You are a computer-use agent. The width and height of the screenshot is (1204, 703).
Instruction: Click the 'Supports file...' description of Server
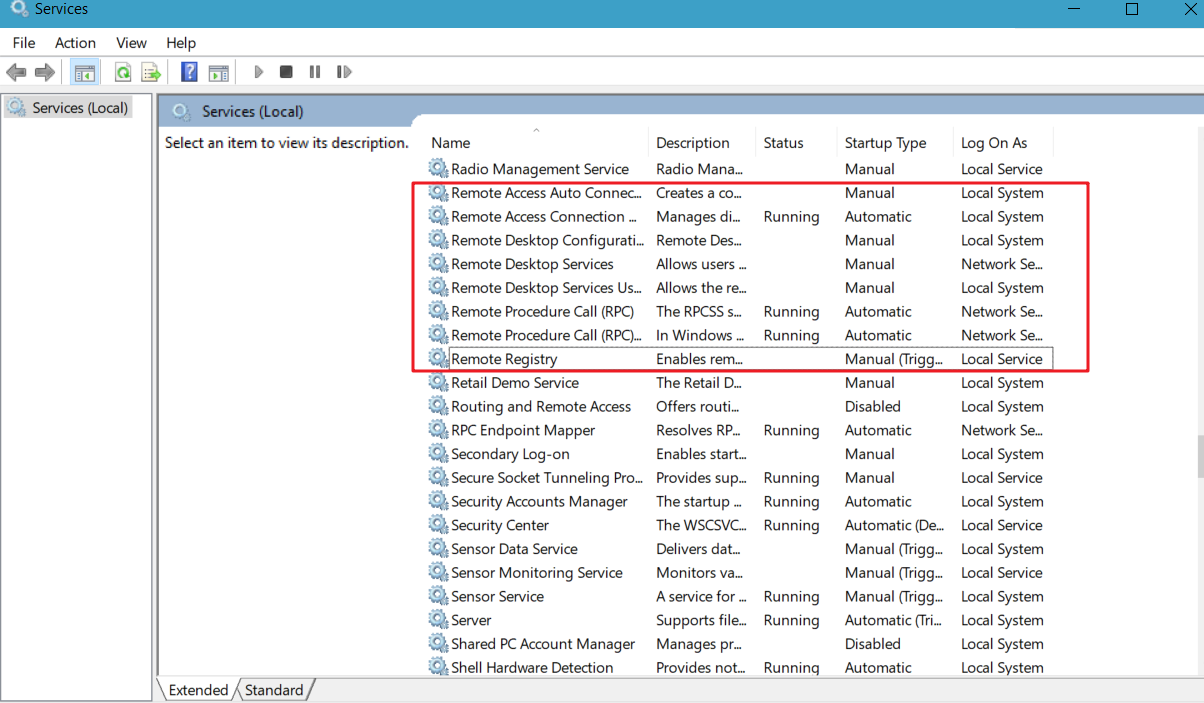pyautogui.click(x=701, y=620)
